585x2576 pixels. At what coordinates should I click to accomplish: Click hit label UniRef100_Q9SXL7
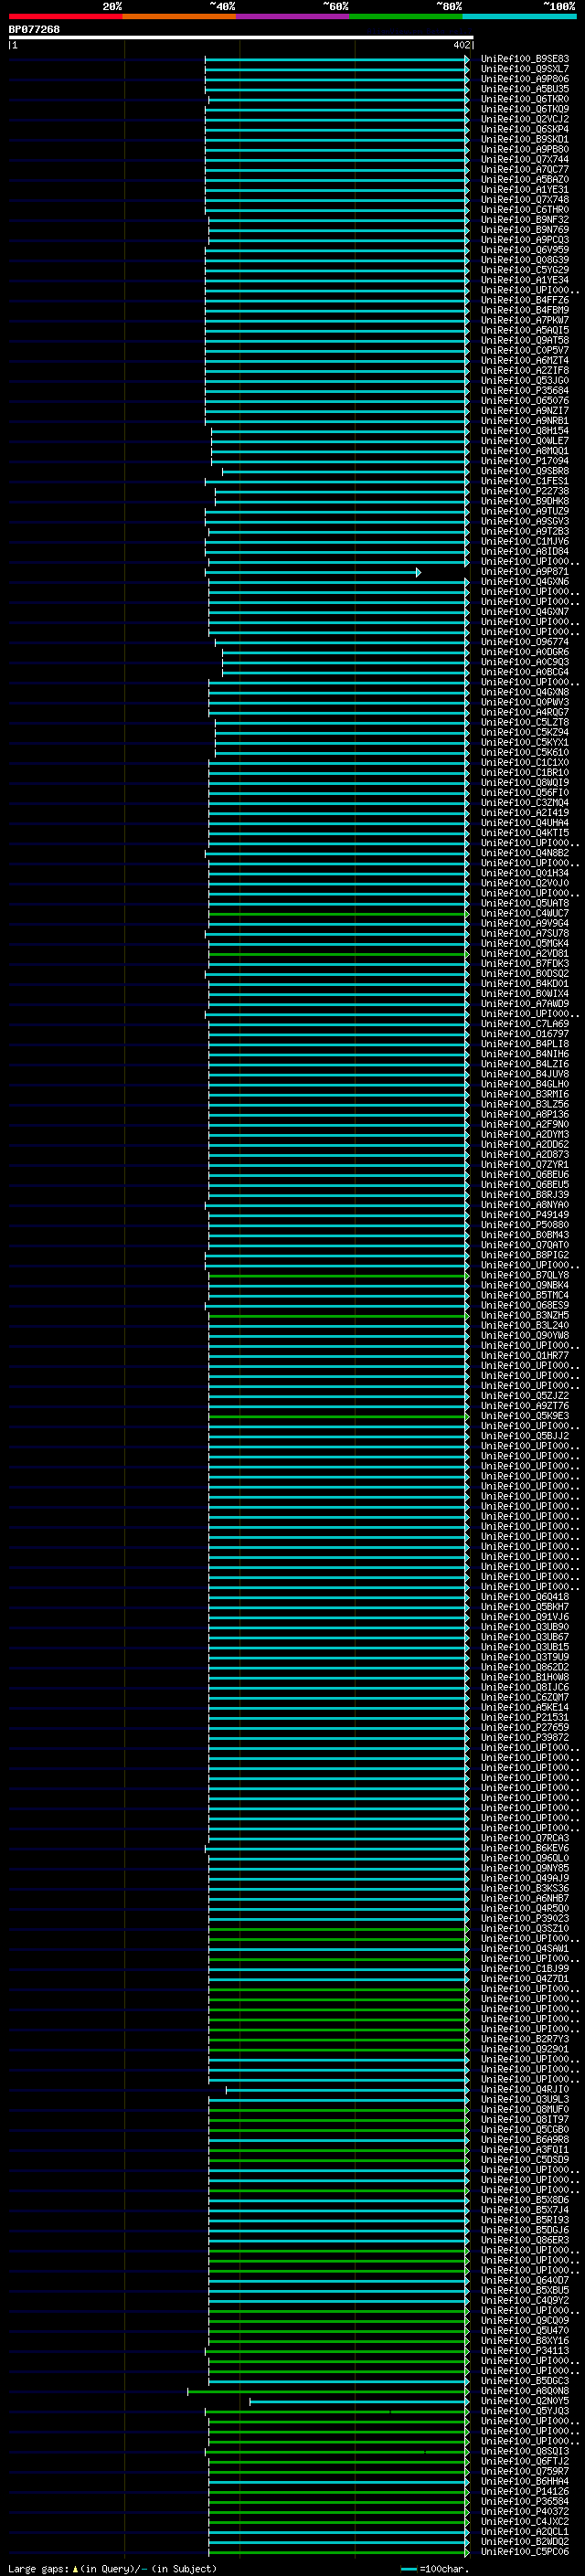click(x=525, y=69)
